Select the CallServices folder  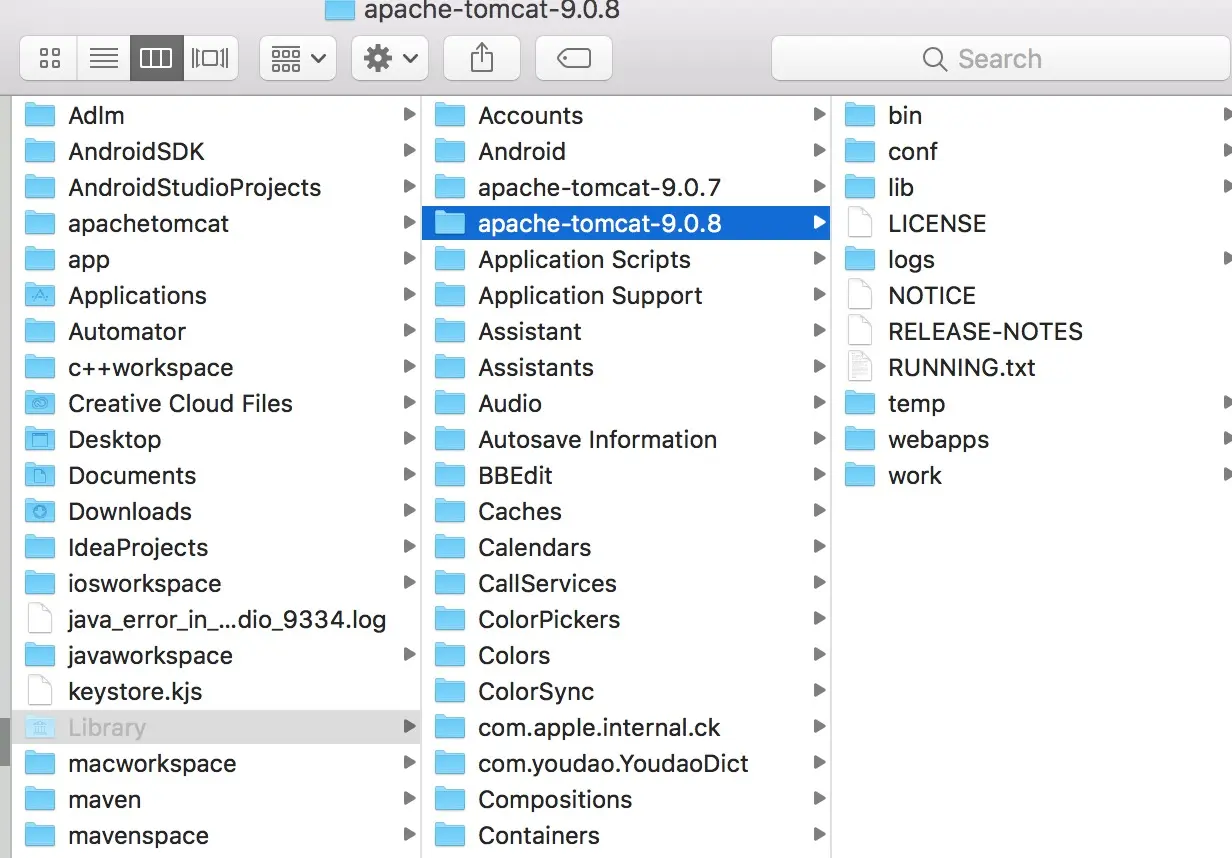tap(626, 584)
